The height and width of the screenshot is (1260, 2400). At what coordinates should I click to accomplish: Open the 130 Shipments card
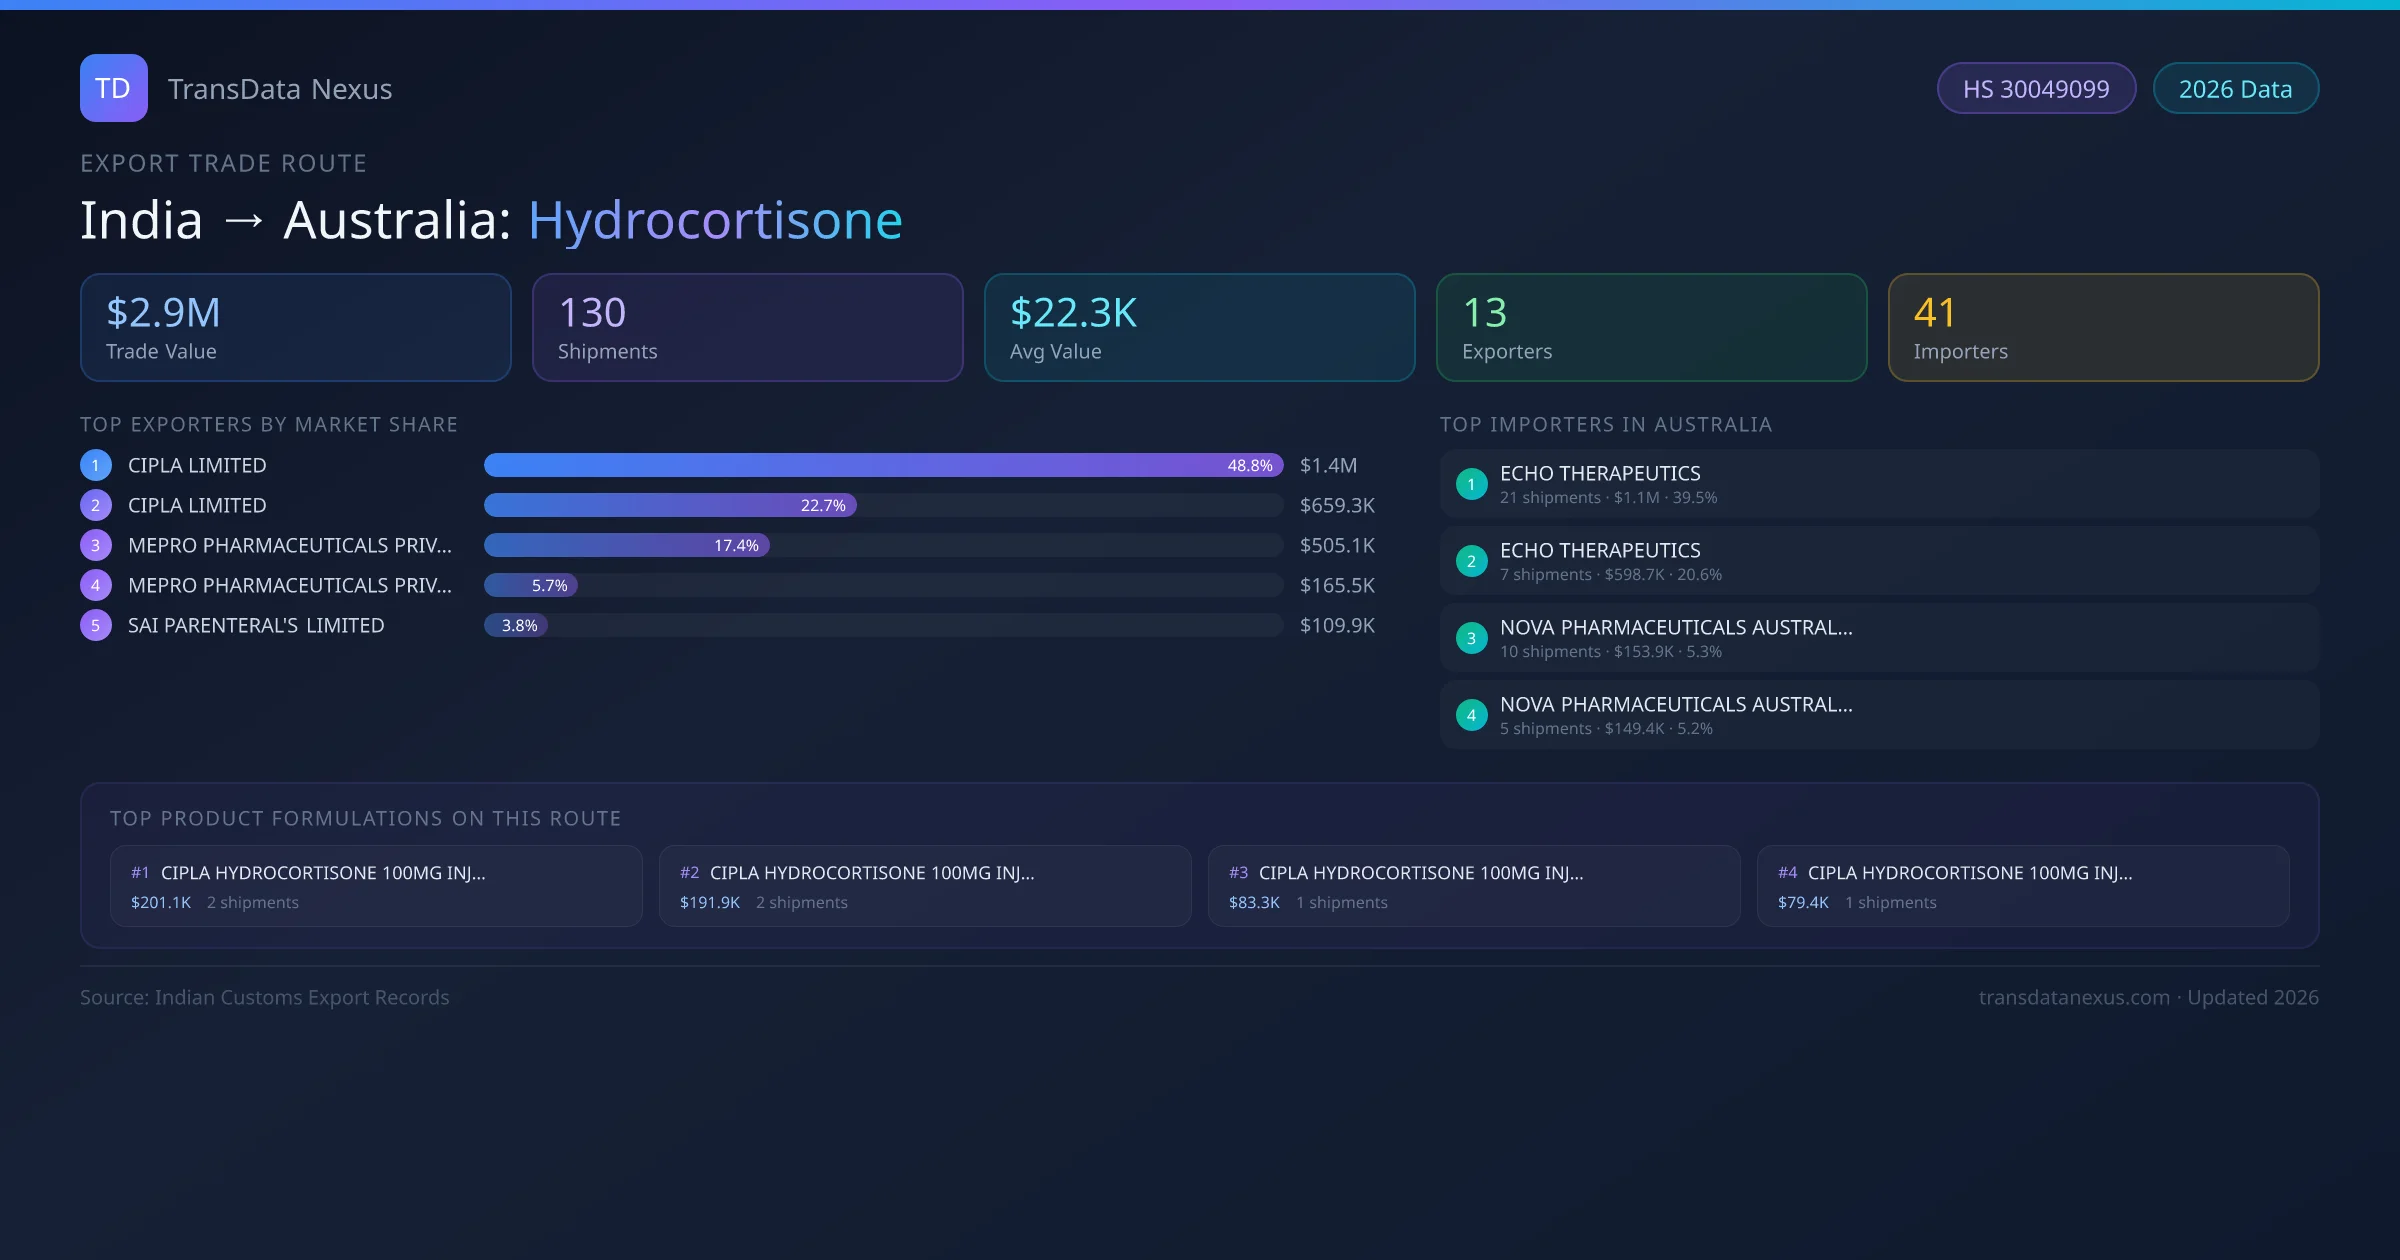(x=747, y=327)
